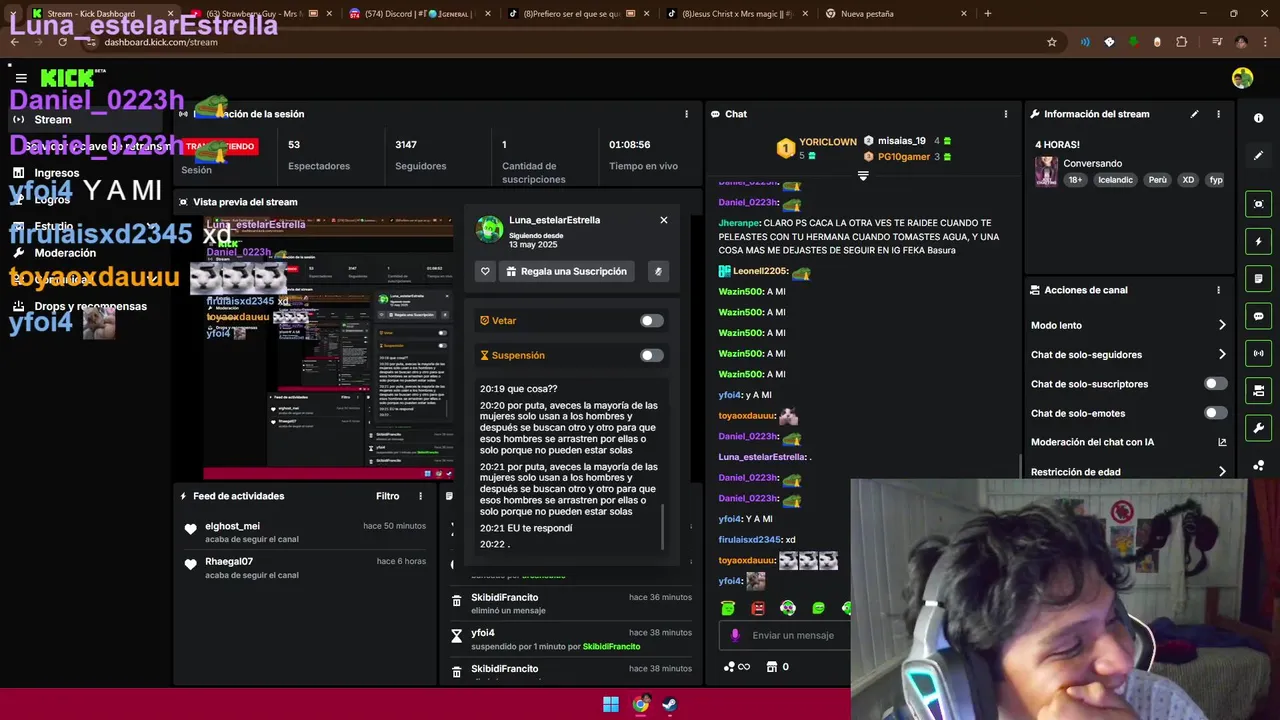Click the Enviar un mensaje input field

[x=795, y=635]
